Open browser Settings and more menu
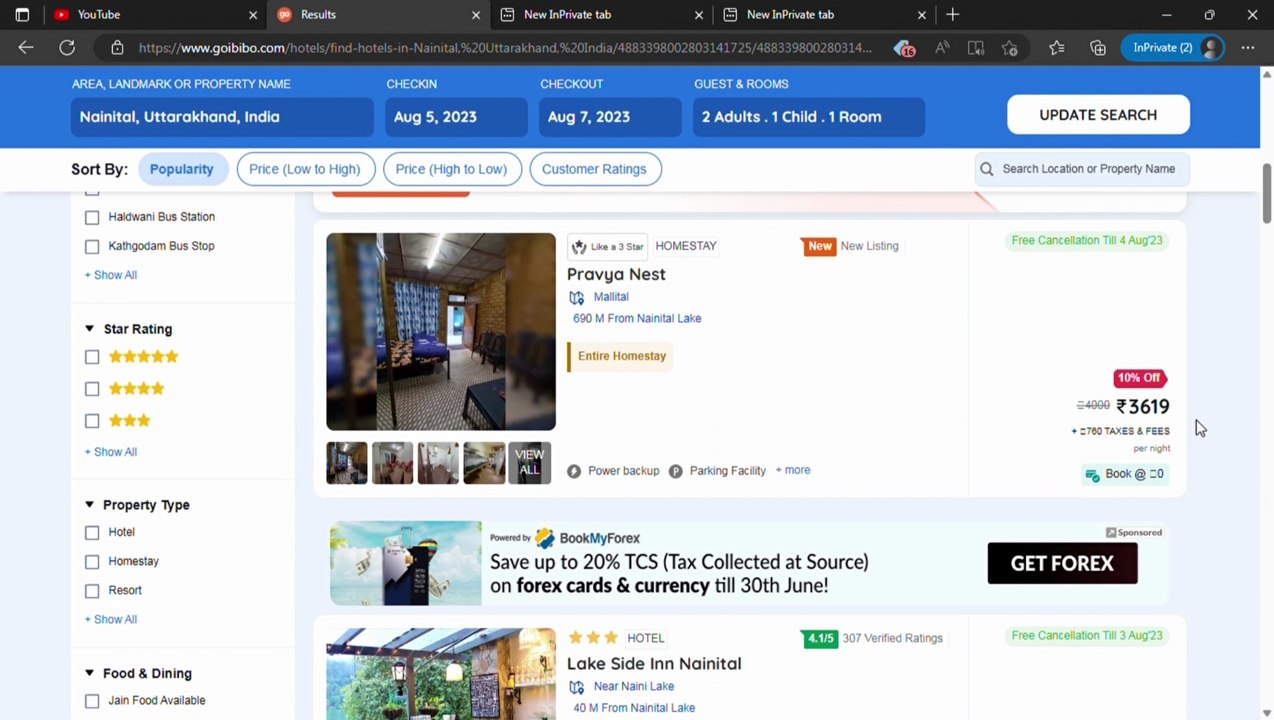The height and width of the screenshot is (720, 1274). pyautogui.click(x=1247, y=47)
